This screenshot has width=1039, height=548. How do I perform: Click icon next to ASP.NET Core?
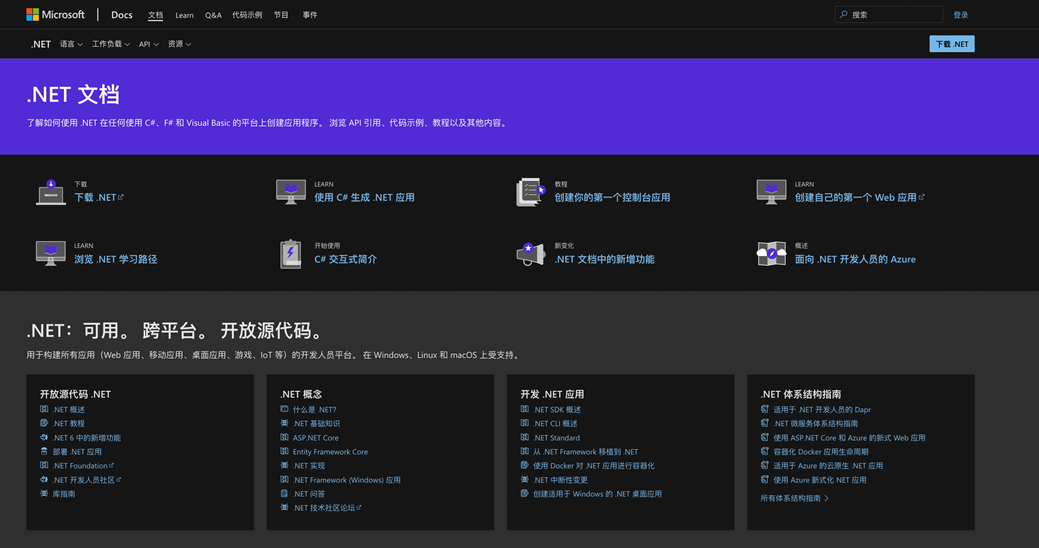(x=284, y=437)
